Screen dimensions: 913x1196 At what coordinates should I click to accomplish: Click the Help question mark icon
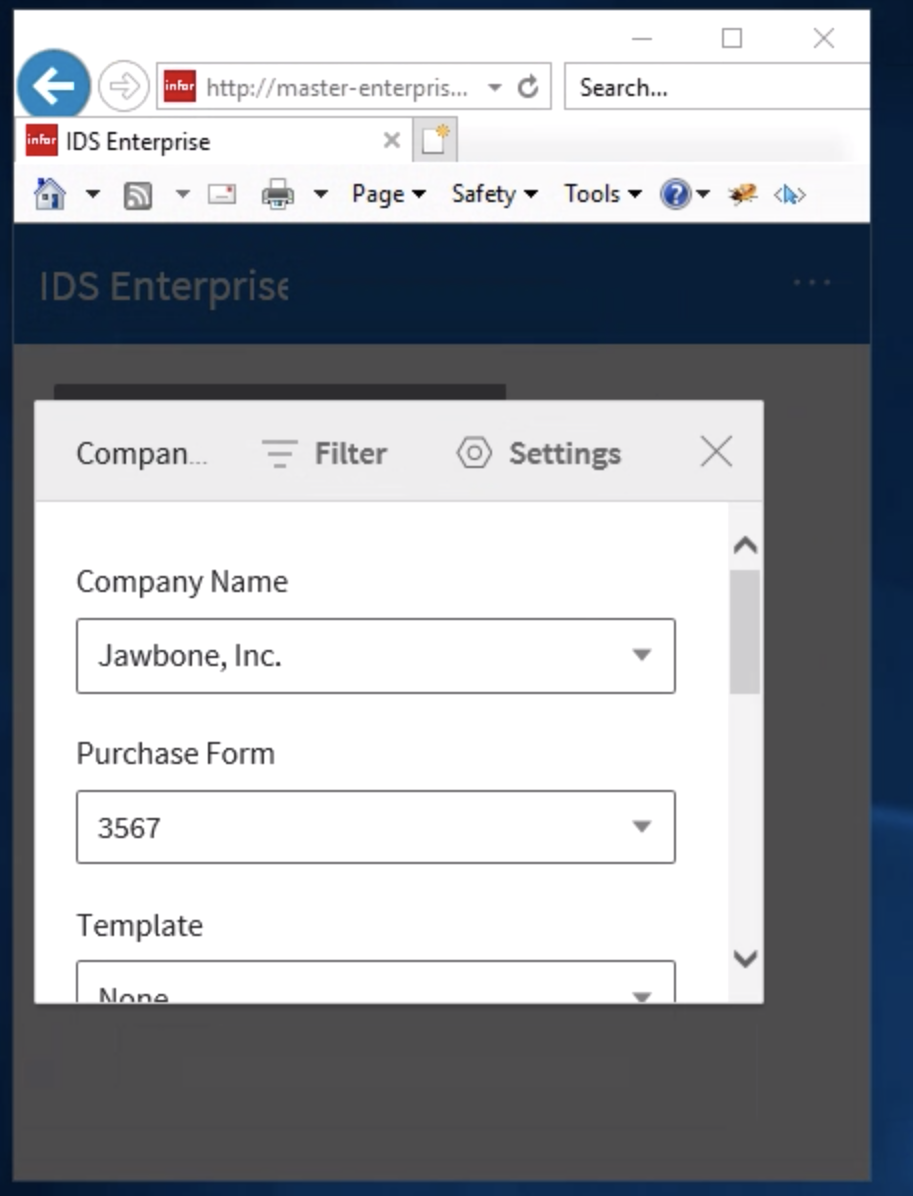click(x=675, y=195)
